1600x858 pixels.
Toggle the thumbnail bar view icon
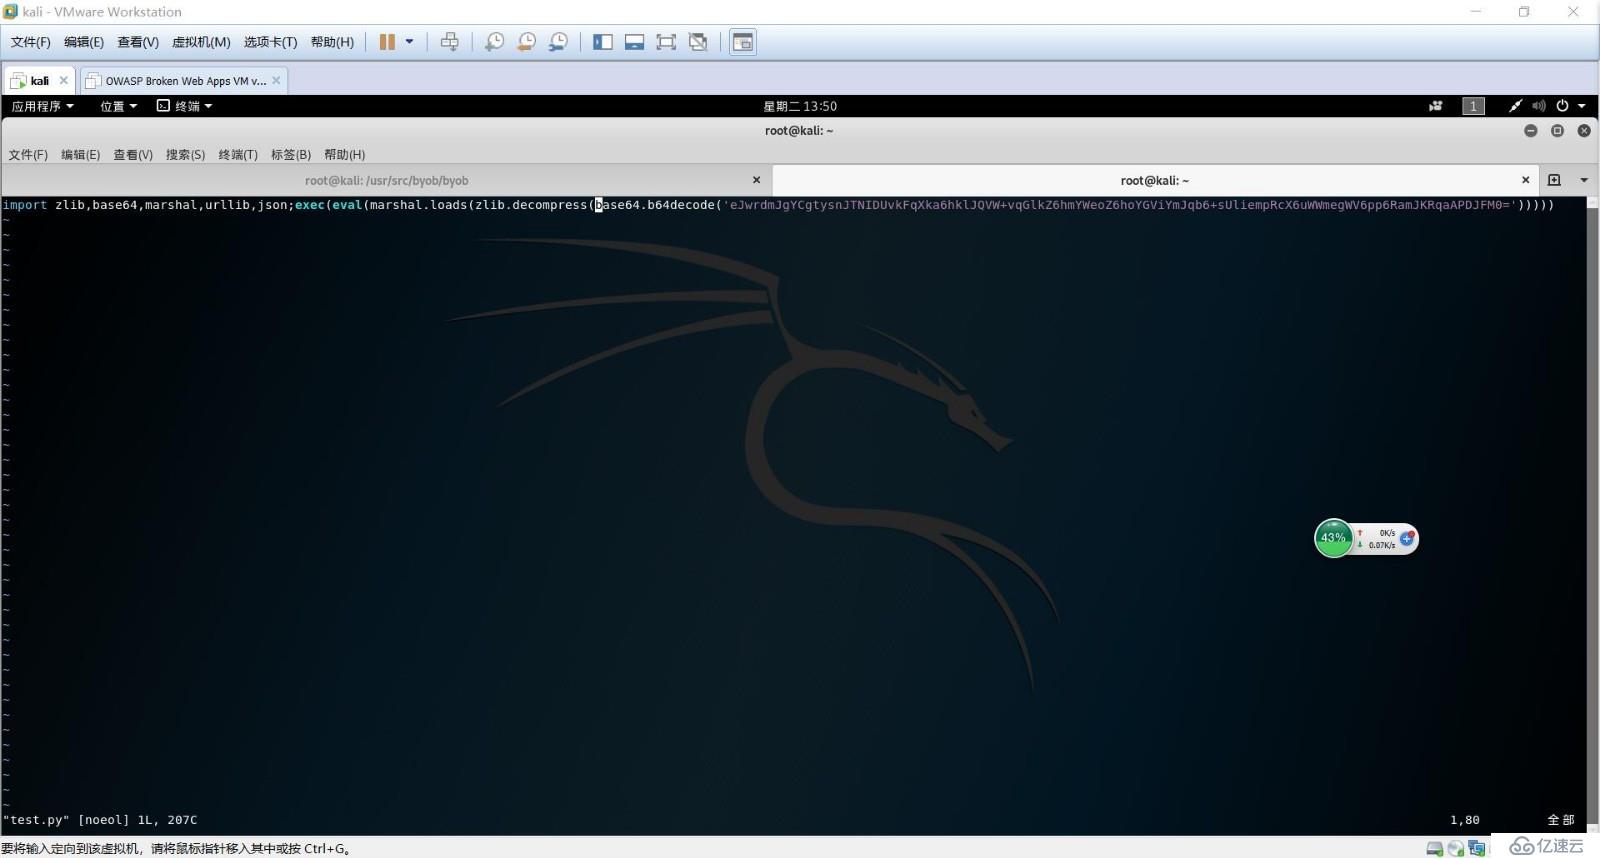point(634,42)
